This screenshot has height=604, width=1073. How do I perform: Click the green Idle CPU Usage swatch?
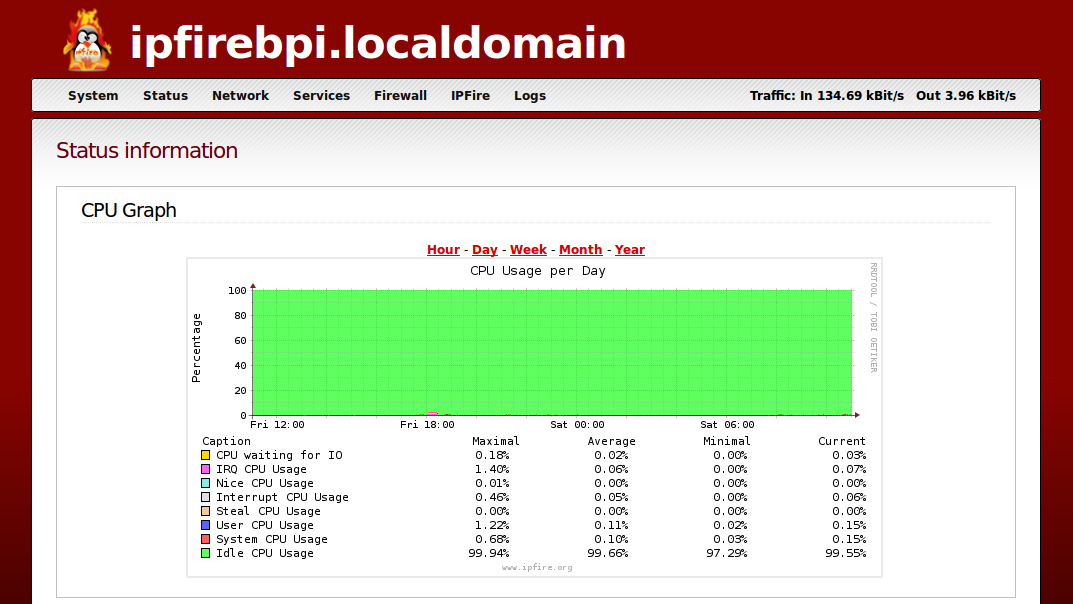[x=205, y=553]
